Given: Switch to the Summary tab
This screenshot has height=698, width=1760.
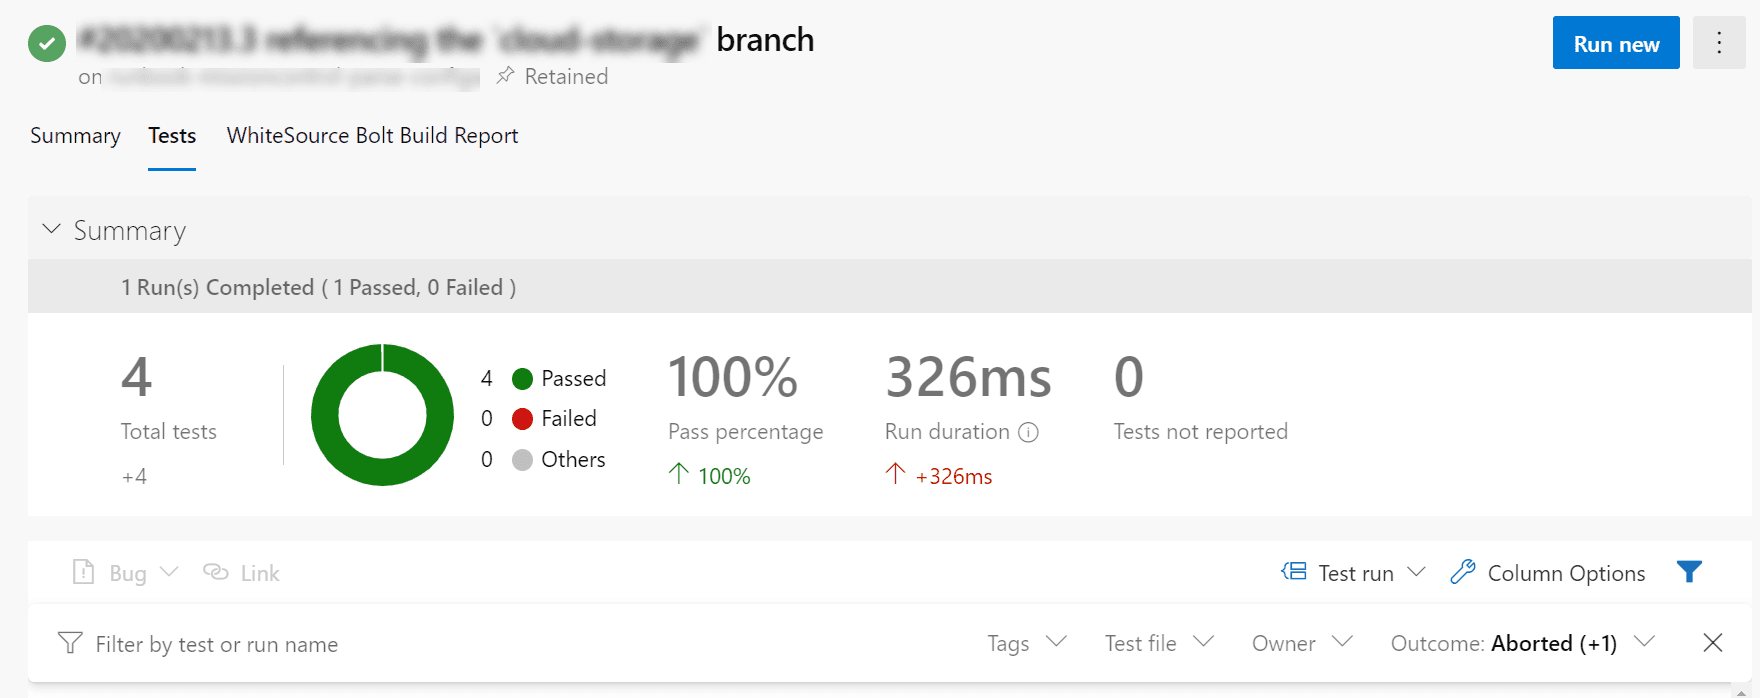Looking at the screenshot, I should click(x=74, y=135).
